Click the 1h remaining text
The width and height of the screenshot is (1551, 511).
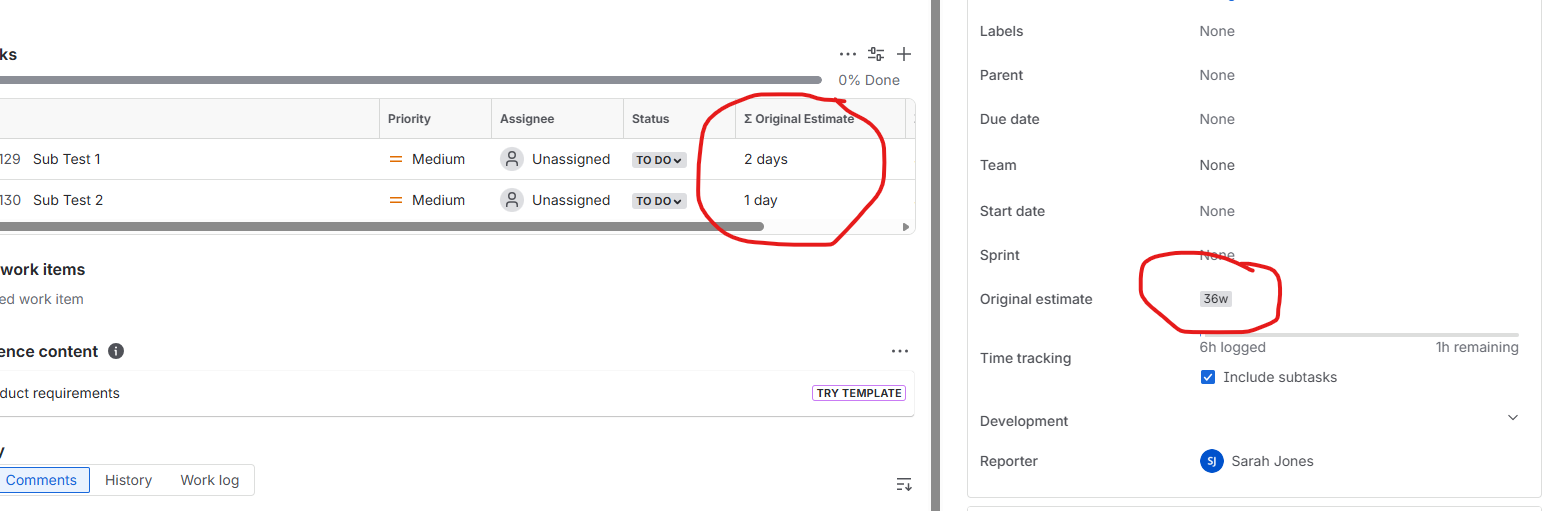pyautogui.click(x=1477, y=347)
